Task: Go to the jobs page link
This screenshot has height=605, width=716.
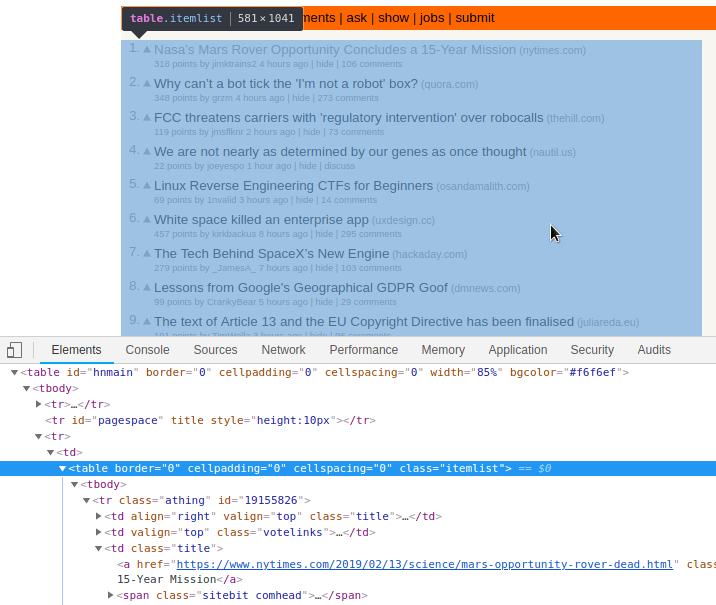Action: (x=432, y=18)
